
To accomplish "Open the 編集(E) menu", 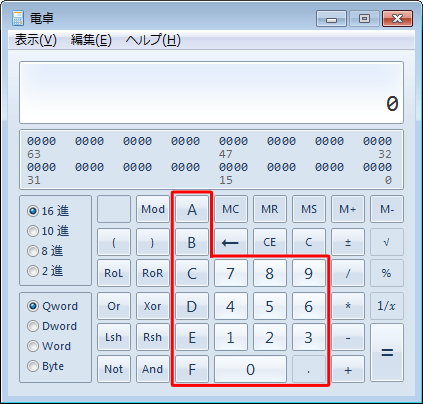I will click(91, 40).
